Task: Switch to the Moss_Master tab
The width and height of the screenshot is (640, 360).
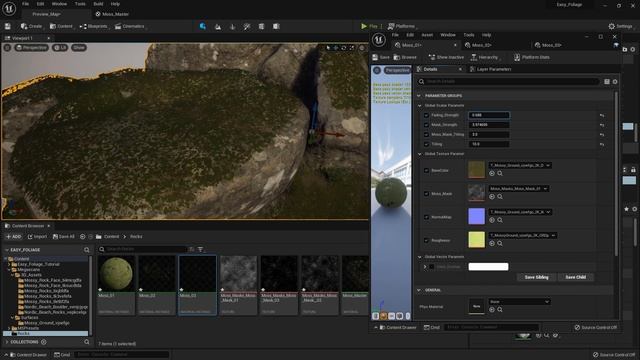Action: [x=112, y=14]
